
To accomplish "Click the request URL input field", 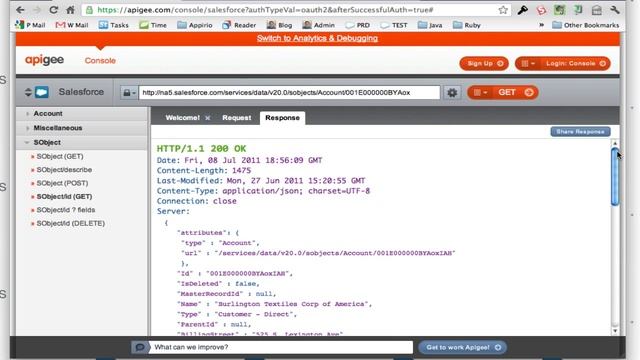I will 289,93.
